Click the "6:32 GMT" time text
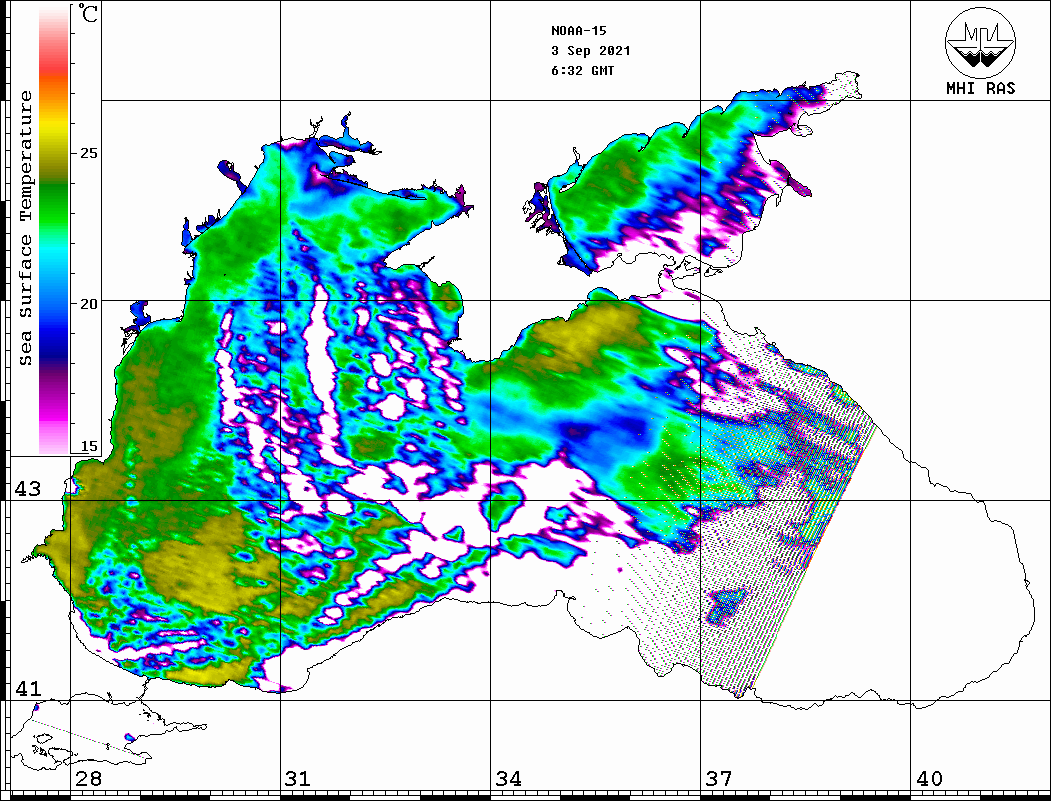The width and height of the screenshot is (1051, 801). [x=582, y=71]
